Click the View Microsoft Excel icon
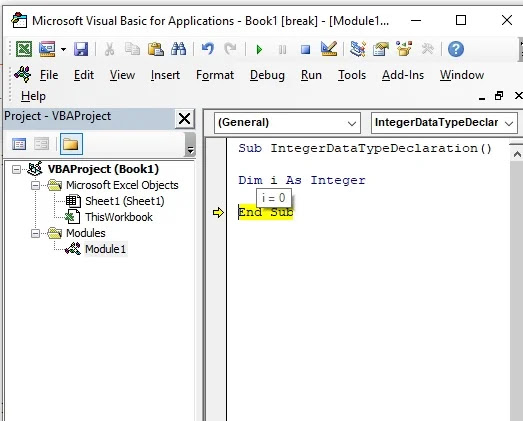Screen dimensions: 523x421 [x=24, y=49]
